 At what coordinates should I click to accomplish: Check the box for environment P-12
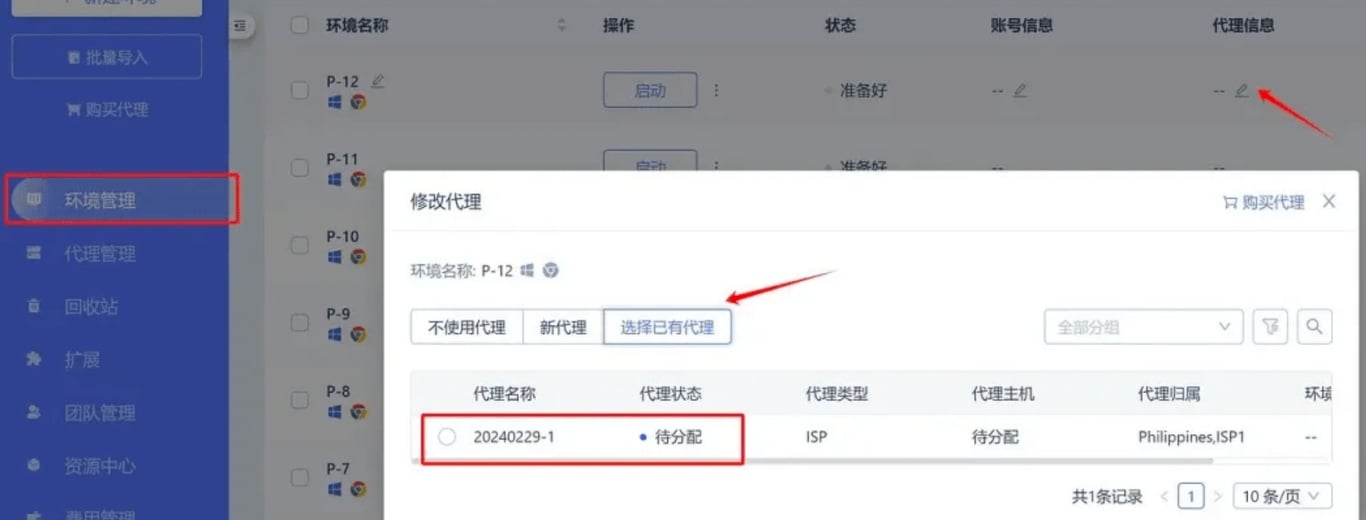(300, 90)
